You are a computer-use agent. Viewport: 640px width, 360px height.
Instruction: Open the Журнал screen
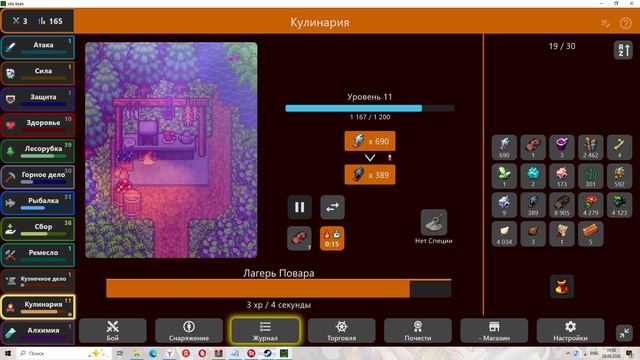pyautogui.click(x=265, y=331)
